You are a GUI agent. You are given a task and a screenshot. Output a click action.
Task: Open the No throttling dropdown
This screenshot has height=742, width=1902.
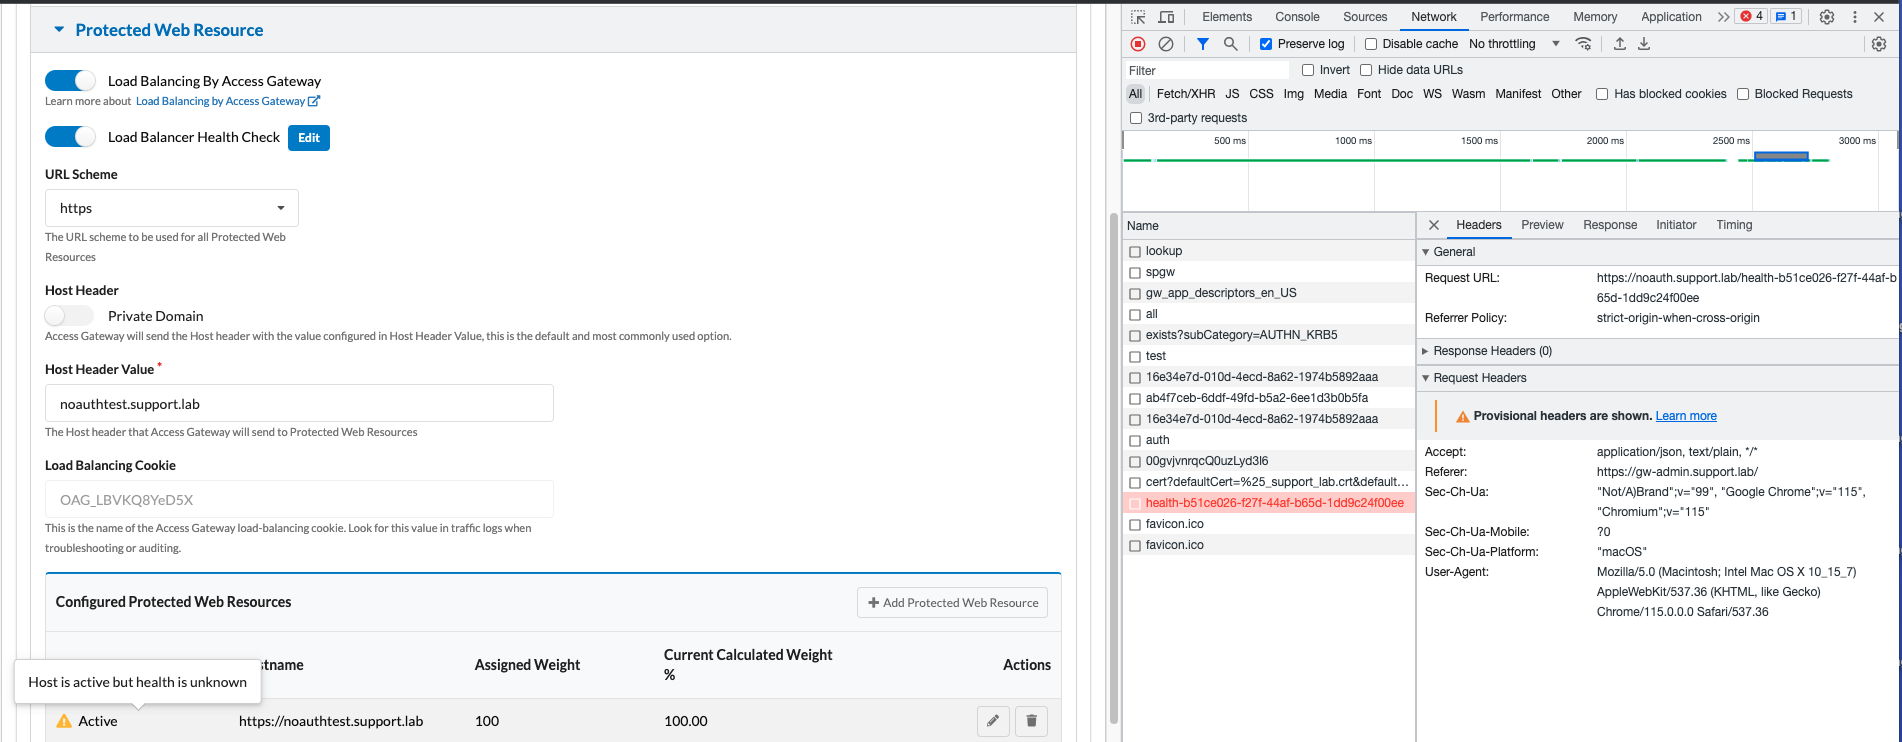coord(1514,44)
